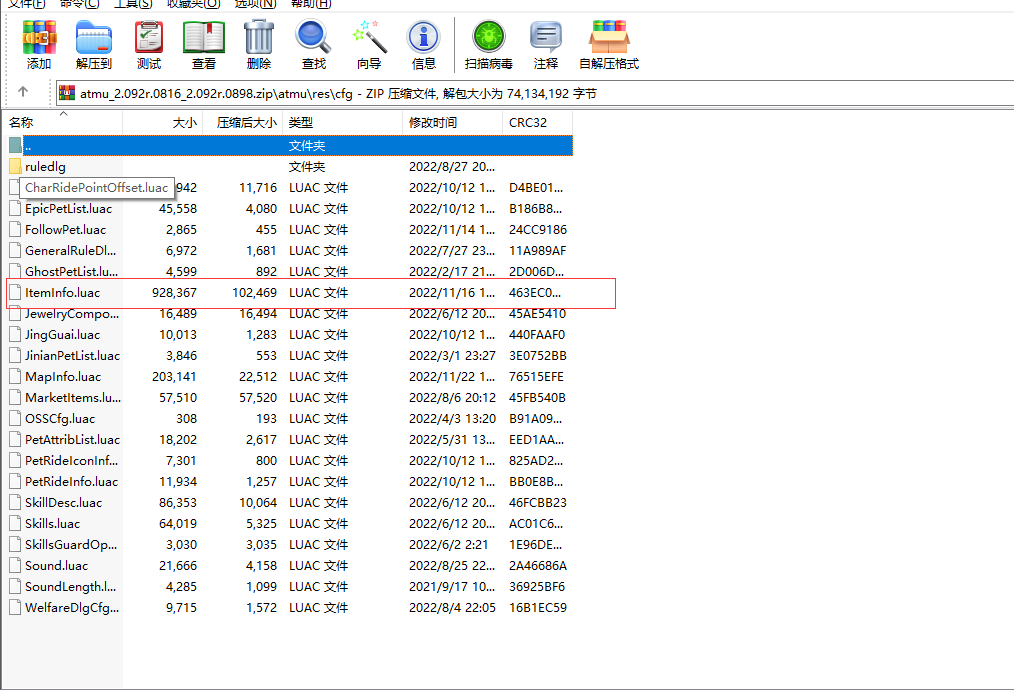1014x690 pixels.
Task: Click the file icon of OSSCfg.luac
Action: pos(16,418)
